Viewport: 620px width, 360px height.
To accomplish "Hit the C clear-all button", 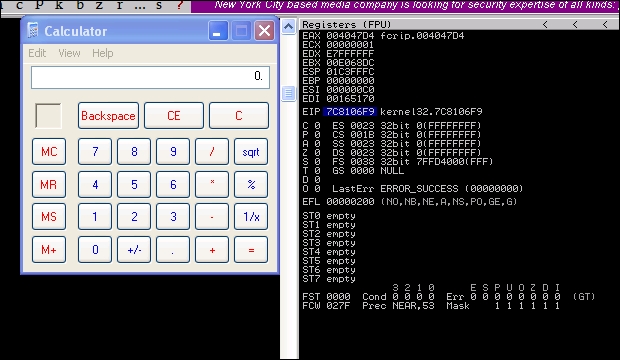I will (239, 116).
